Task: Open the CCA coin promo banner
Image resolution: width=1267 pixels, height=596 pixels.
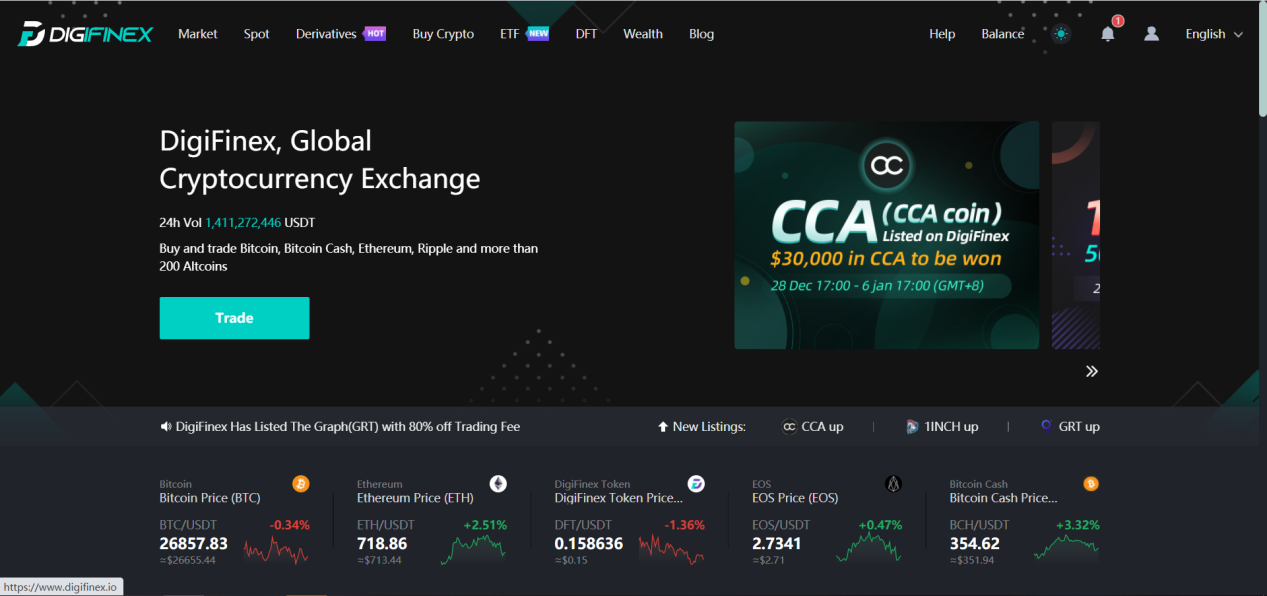Action: [886, 235]
